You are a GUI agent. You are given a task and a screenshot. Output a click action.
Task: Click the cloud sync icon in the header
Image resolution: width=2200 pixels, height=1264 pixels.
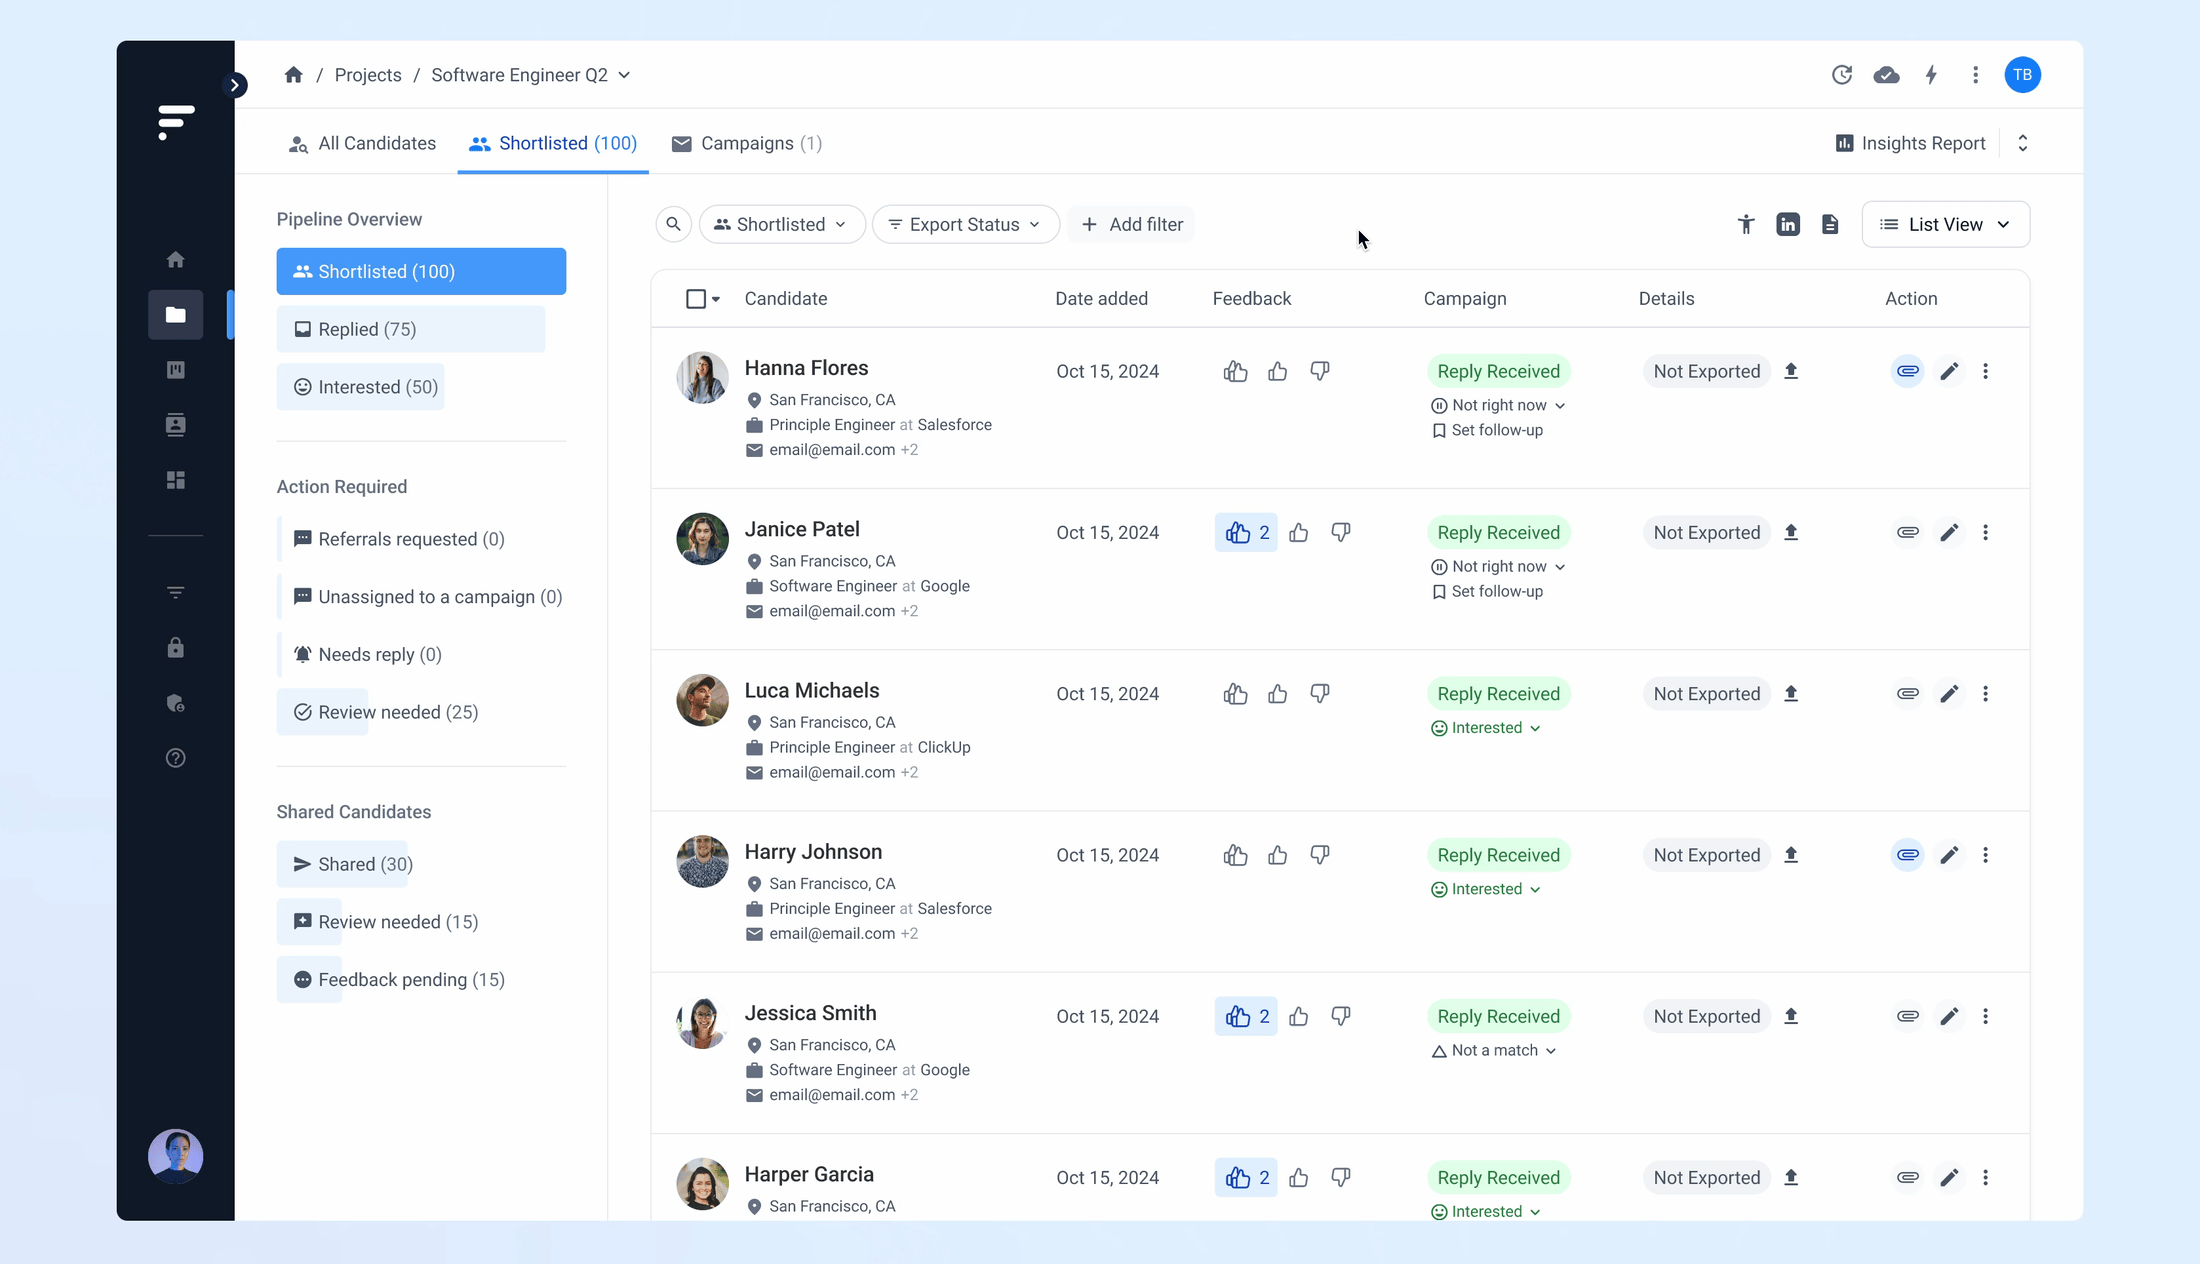[x=1886, y=75]
